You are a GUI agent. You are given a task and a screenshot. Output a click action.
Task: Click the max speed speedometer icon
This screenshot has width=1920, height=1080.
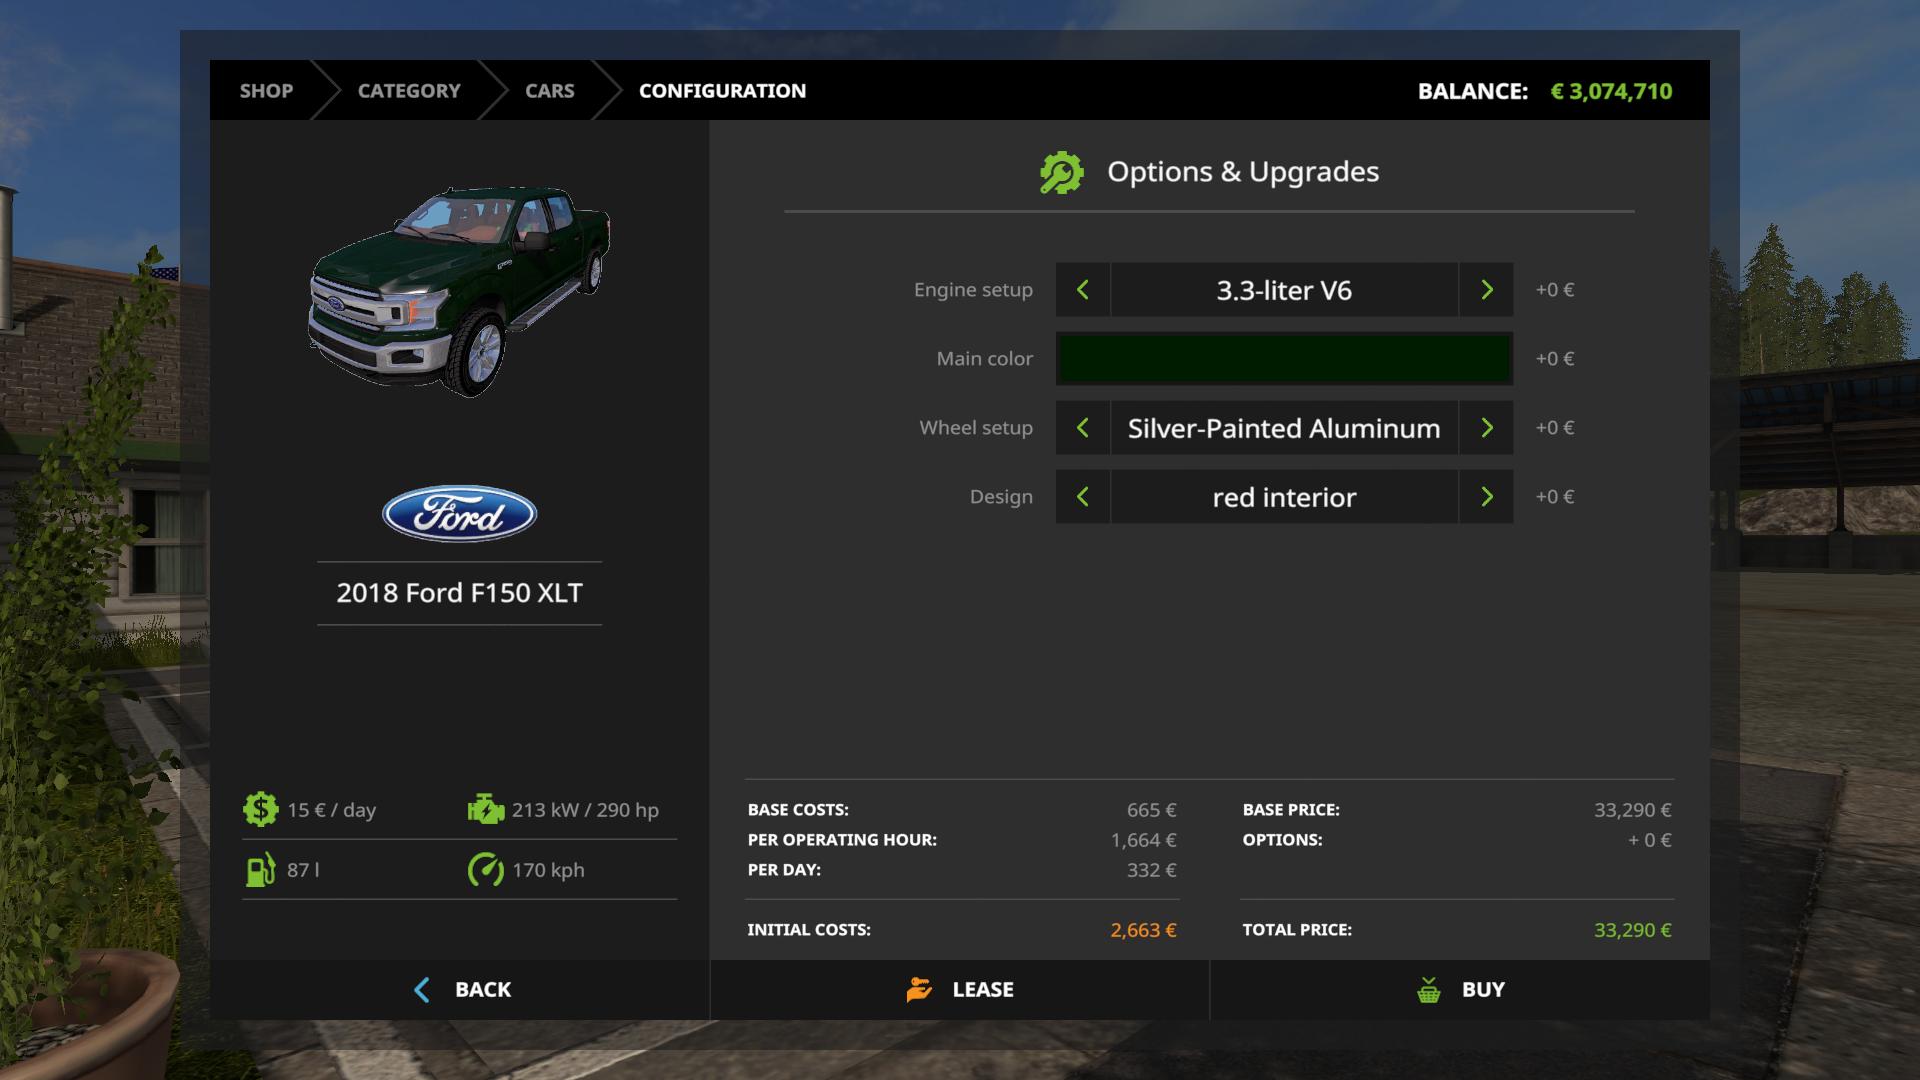pos(486,870)
